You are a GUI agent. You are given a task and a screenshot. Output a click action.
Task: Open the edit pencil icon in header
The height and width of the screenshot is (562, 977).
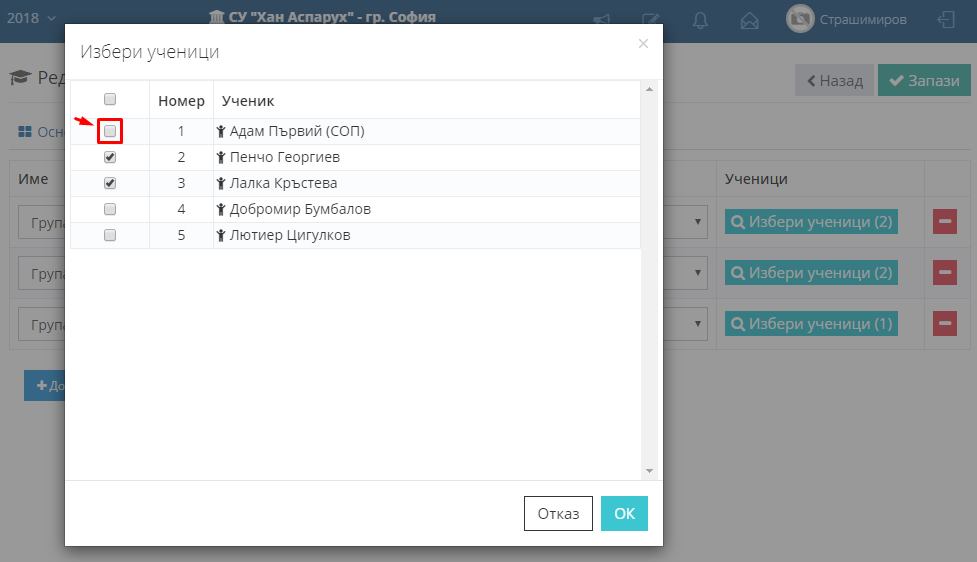pos(651,20)
